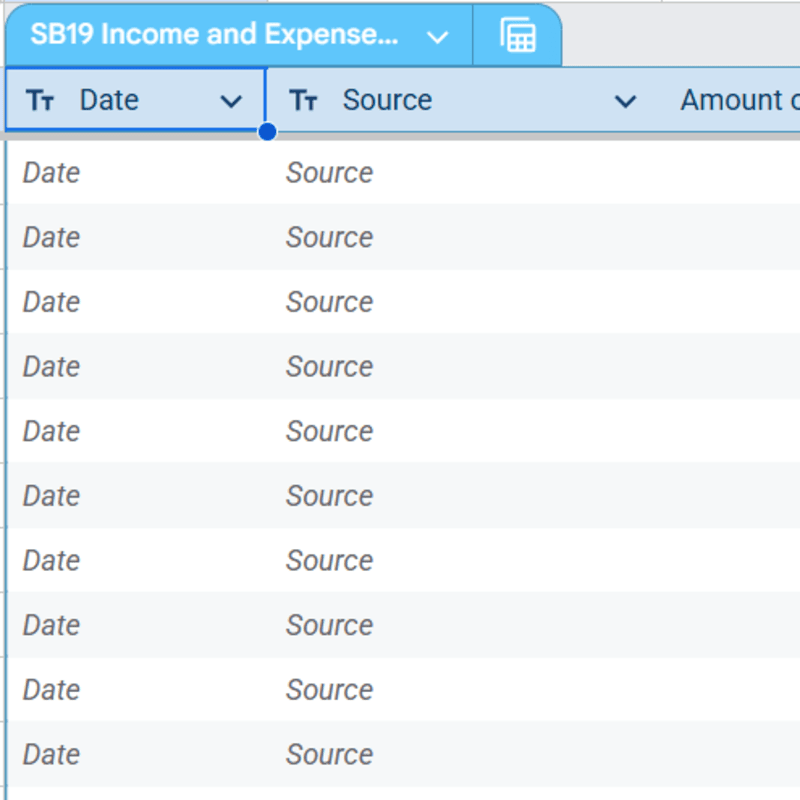The height and width of the screenshot is (800, 800).
Task: Select the Date cell in fifth data row
Action: tap(52, 431)
